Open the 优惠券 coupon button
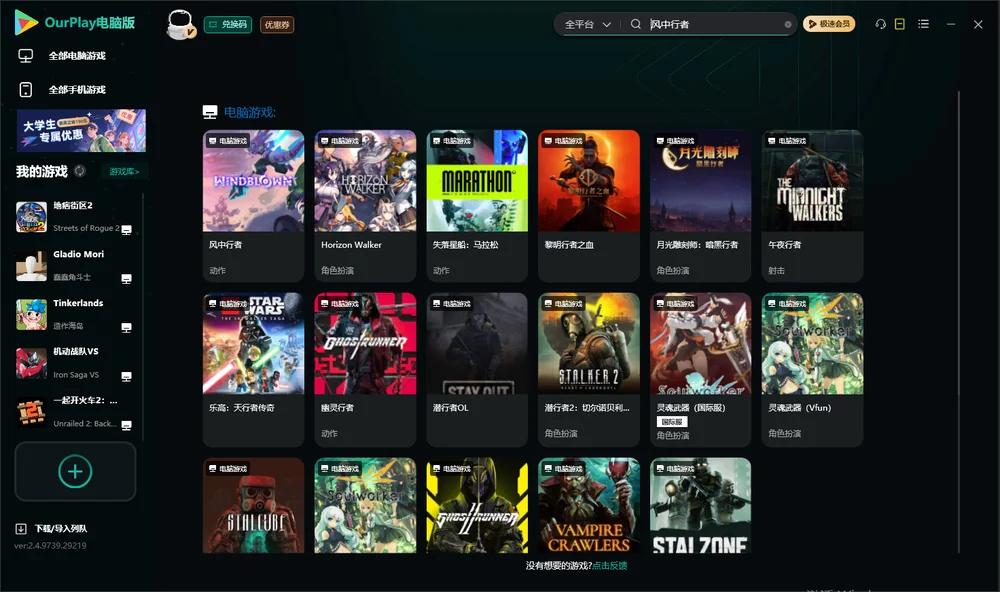Image resolution: width=1000 pixels, height=592 pixels. click(x=277, y=25)
